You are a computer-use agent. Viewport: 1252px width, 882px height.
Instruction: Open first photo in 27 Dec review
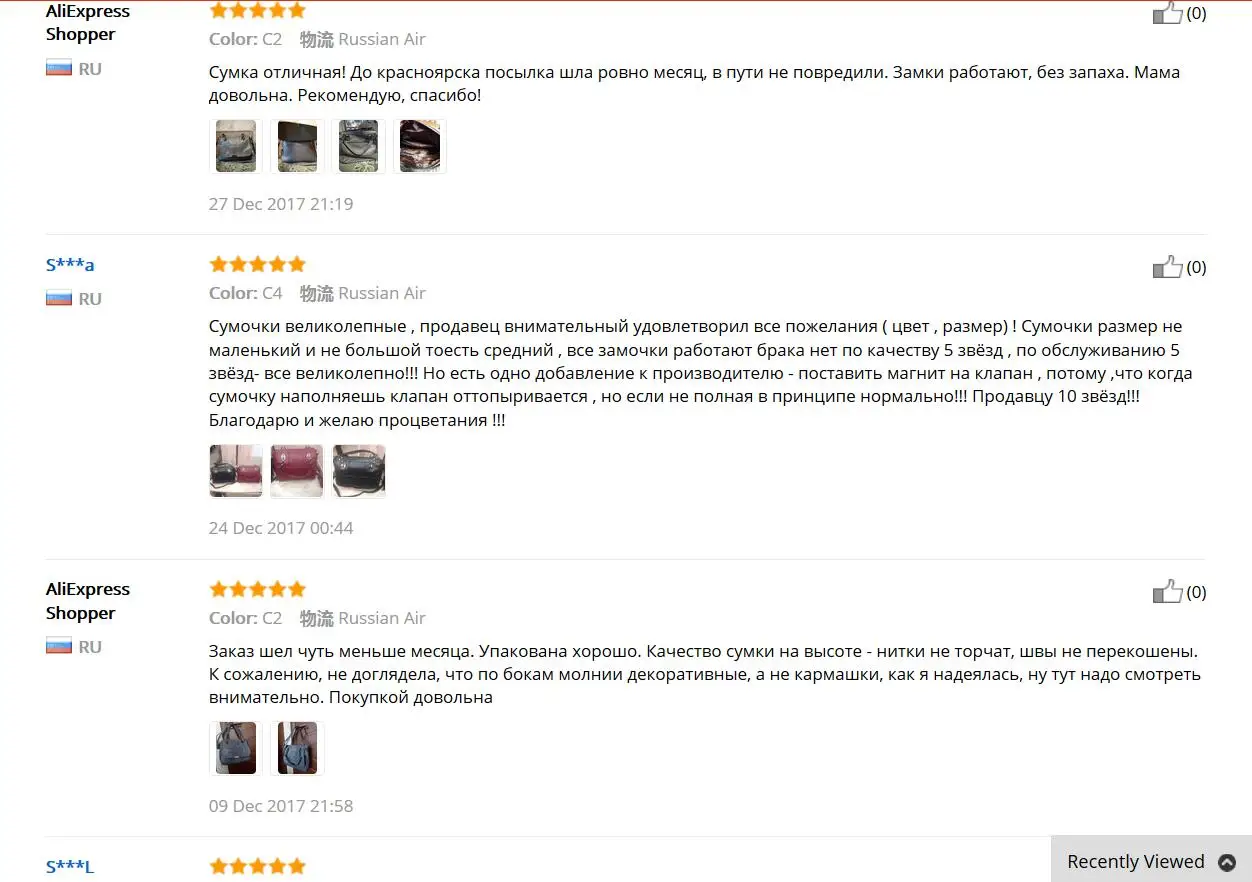pos(236,146)
